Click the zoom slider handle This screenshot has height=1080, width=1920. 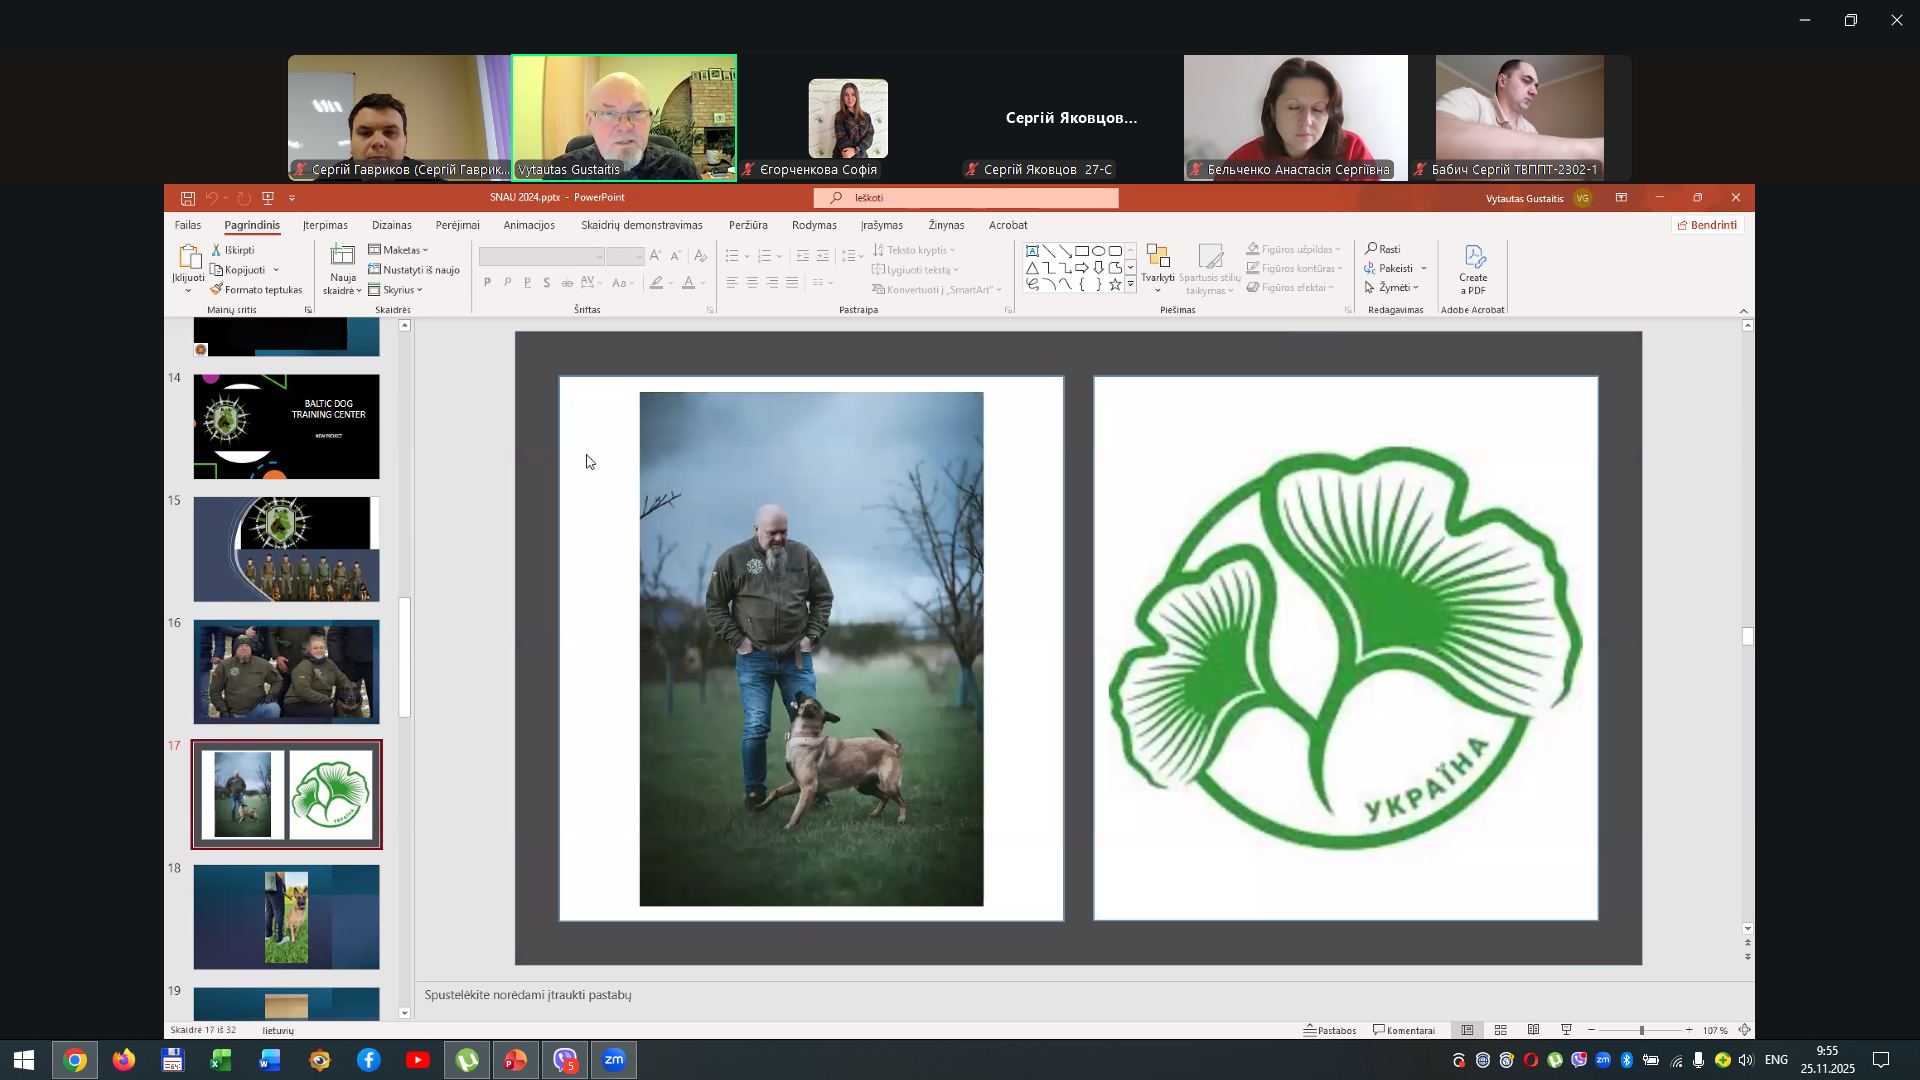point(1641,1030)
